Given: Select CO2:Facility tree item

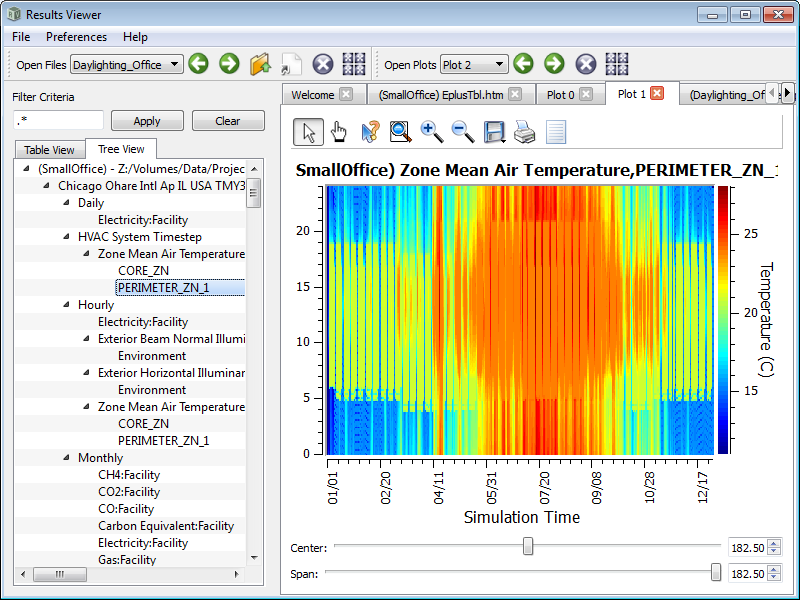Looking at the screenshot, I should [129, 491].
